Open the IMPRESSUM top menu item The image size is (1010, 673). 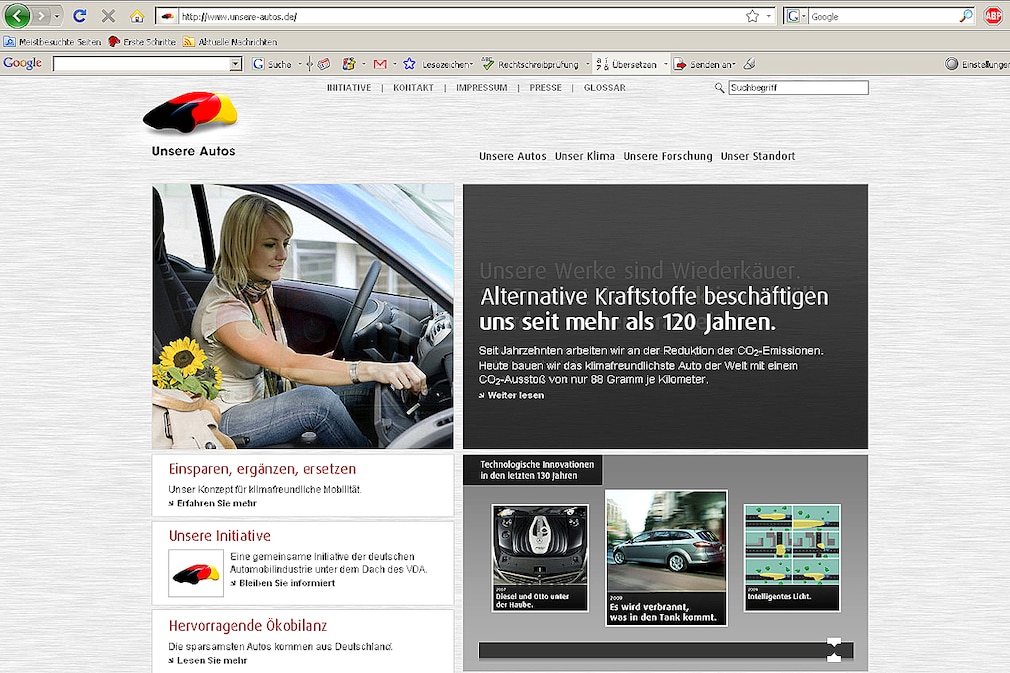point(481,88)
